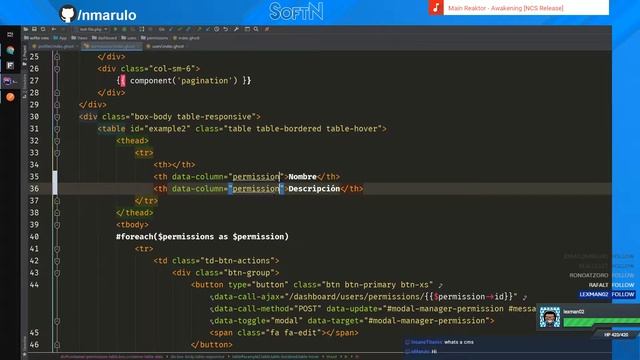
Task: Click FOLLOW next to RONOATZORO
Action: (623, 276)
